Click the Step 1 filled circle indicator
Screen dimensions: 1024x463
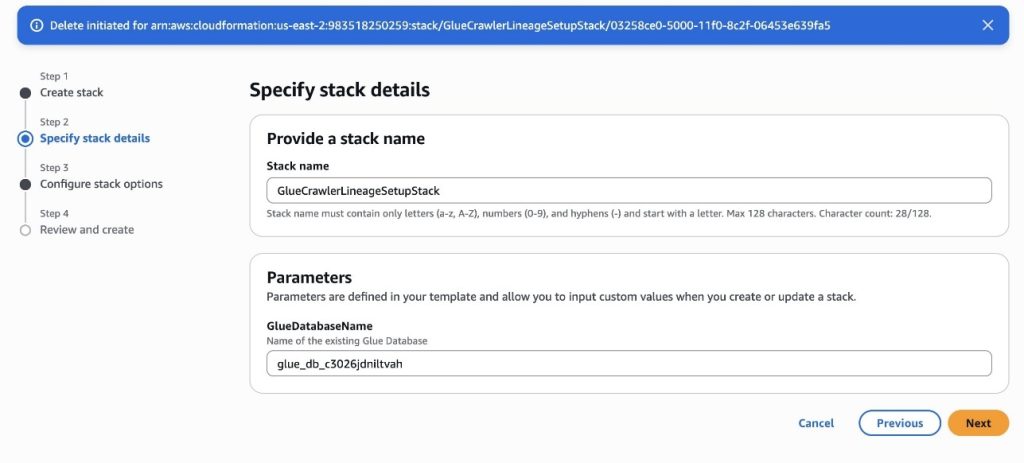point(25,93)
